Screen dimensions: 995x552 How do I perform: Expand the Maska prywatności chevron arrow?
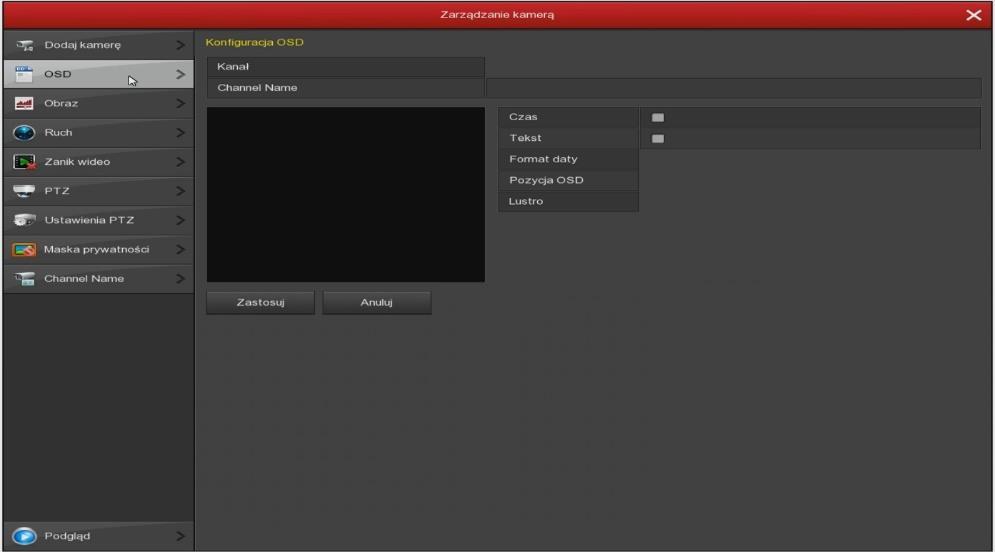[x=180, y=249]
